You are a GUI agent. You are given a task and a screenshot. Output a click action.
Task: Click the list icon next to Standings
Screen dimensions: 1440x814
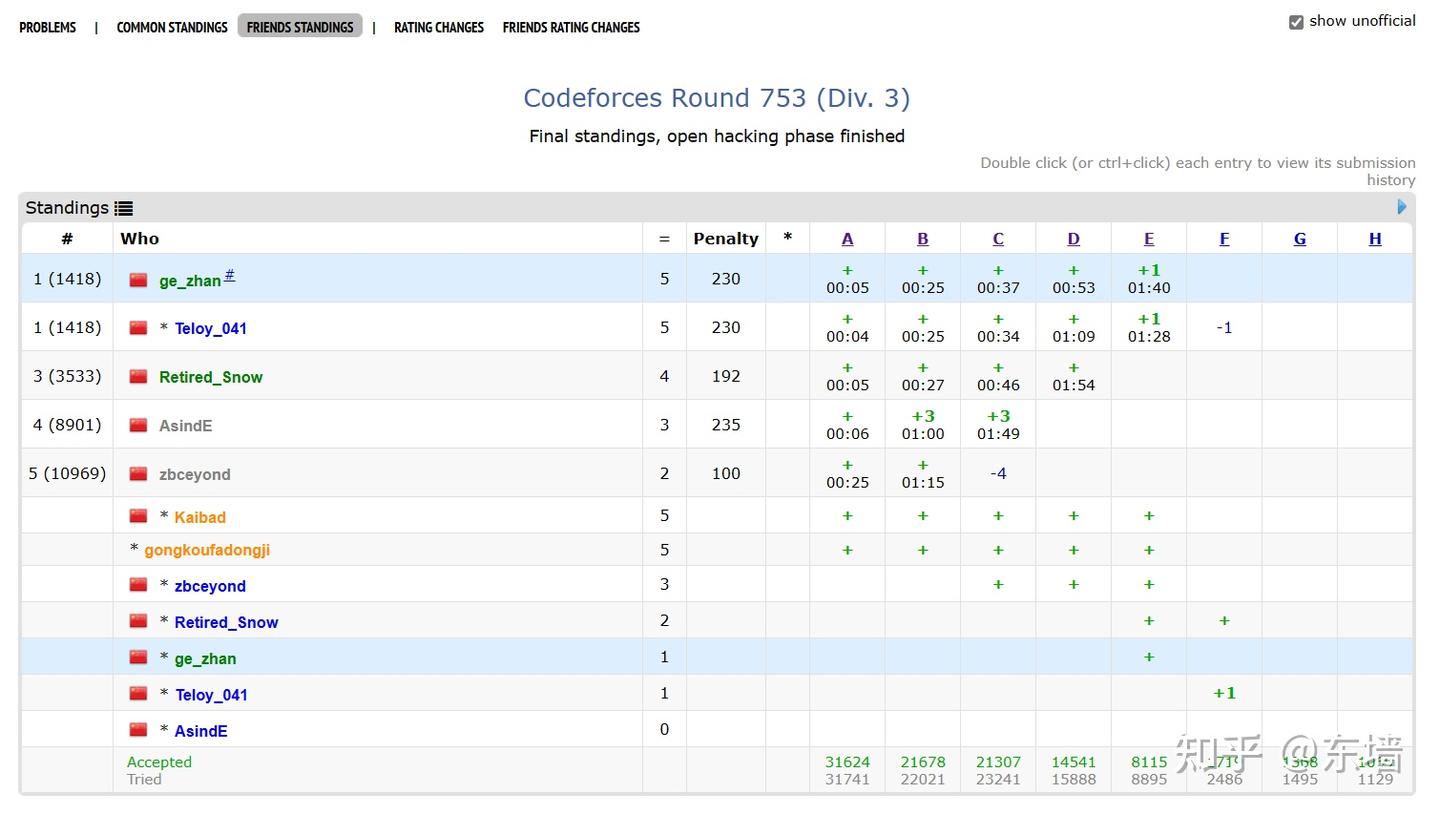click(123, 208)
